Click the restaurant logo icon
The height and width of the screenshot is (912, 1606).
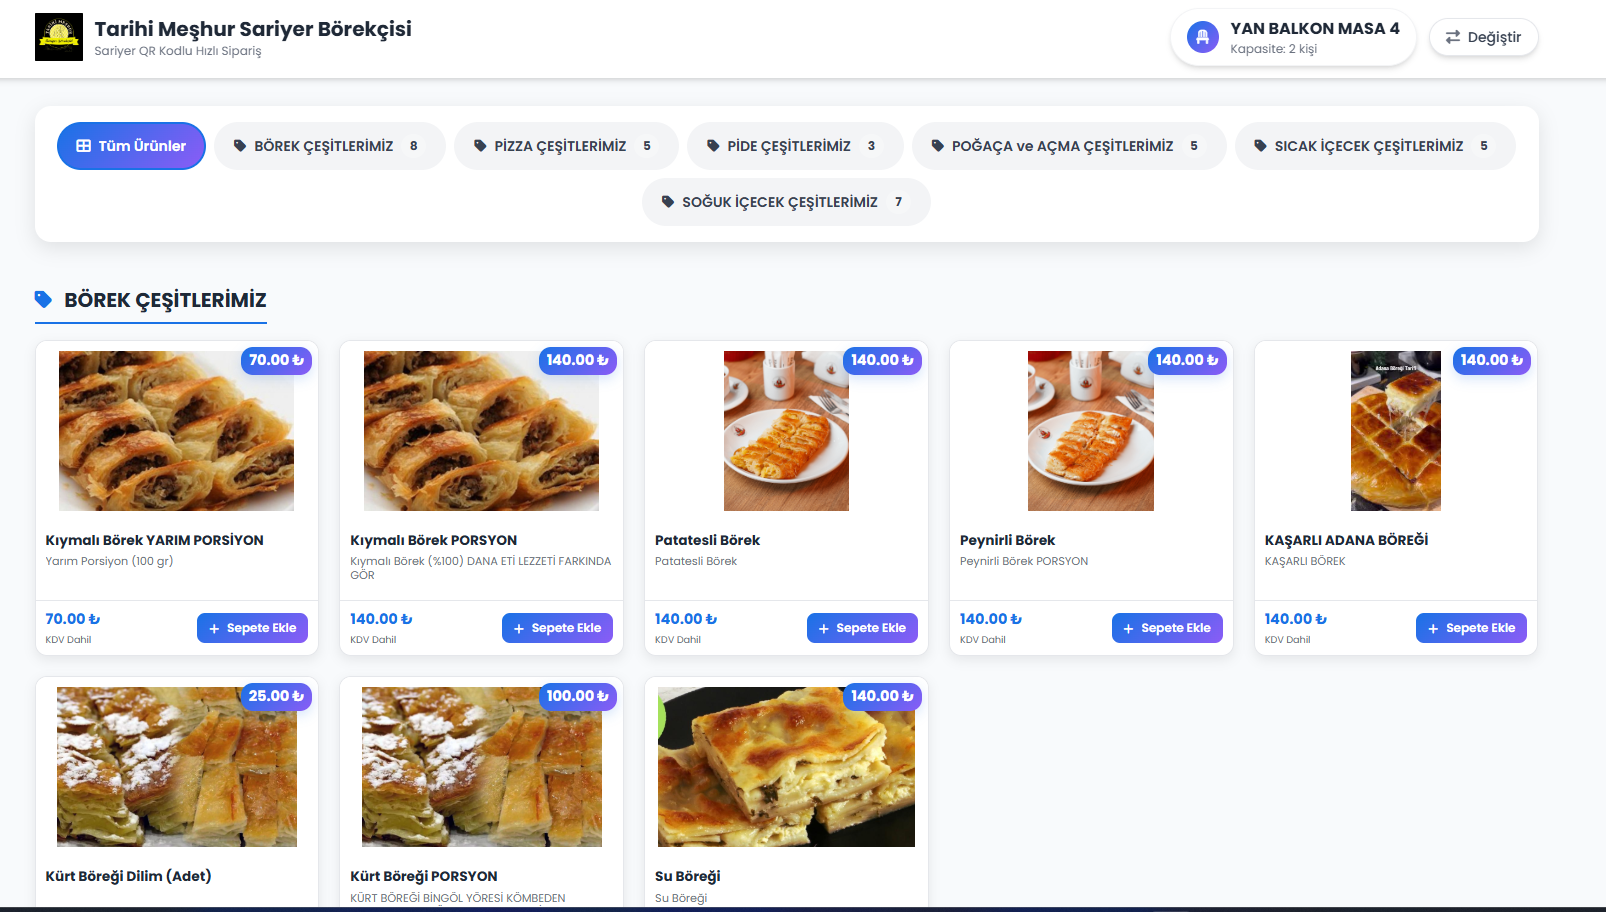[59, 37]
